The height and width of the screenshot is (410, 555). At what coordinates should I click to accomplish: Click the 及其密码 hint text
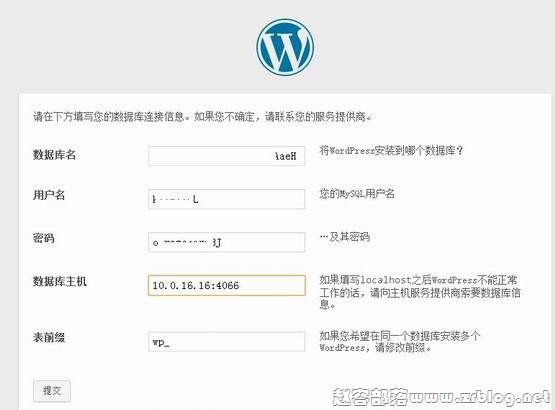pos(345,237)
